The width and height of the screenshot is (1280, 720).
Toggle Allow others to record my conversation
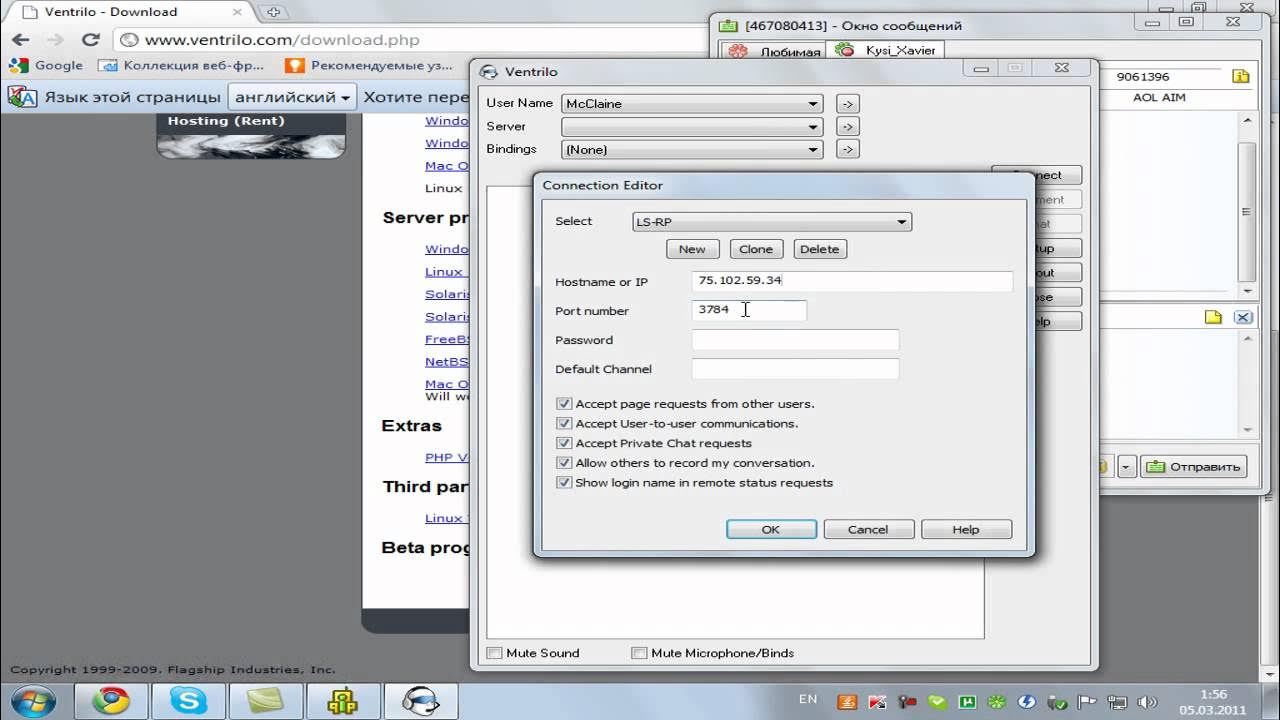coord(564,463)
